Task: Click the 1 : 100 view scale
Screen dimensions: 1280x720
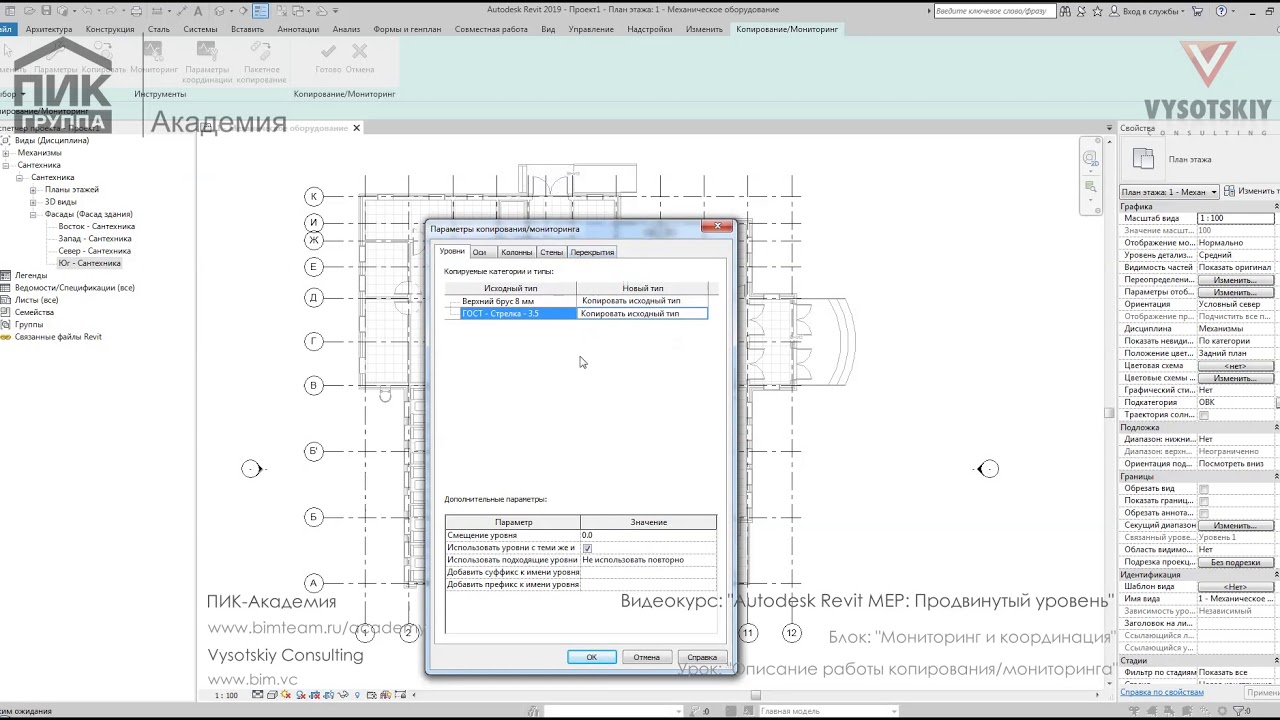Action: click(226, 695)
